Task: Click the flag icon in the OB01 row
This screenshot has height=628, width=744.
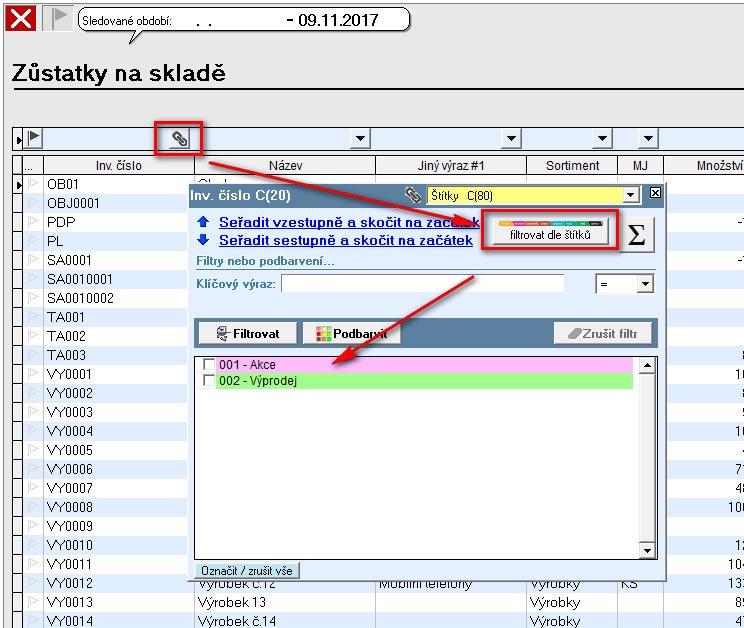Action: 33,184
